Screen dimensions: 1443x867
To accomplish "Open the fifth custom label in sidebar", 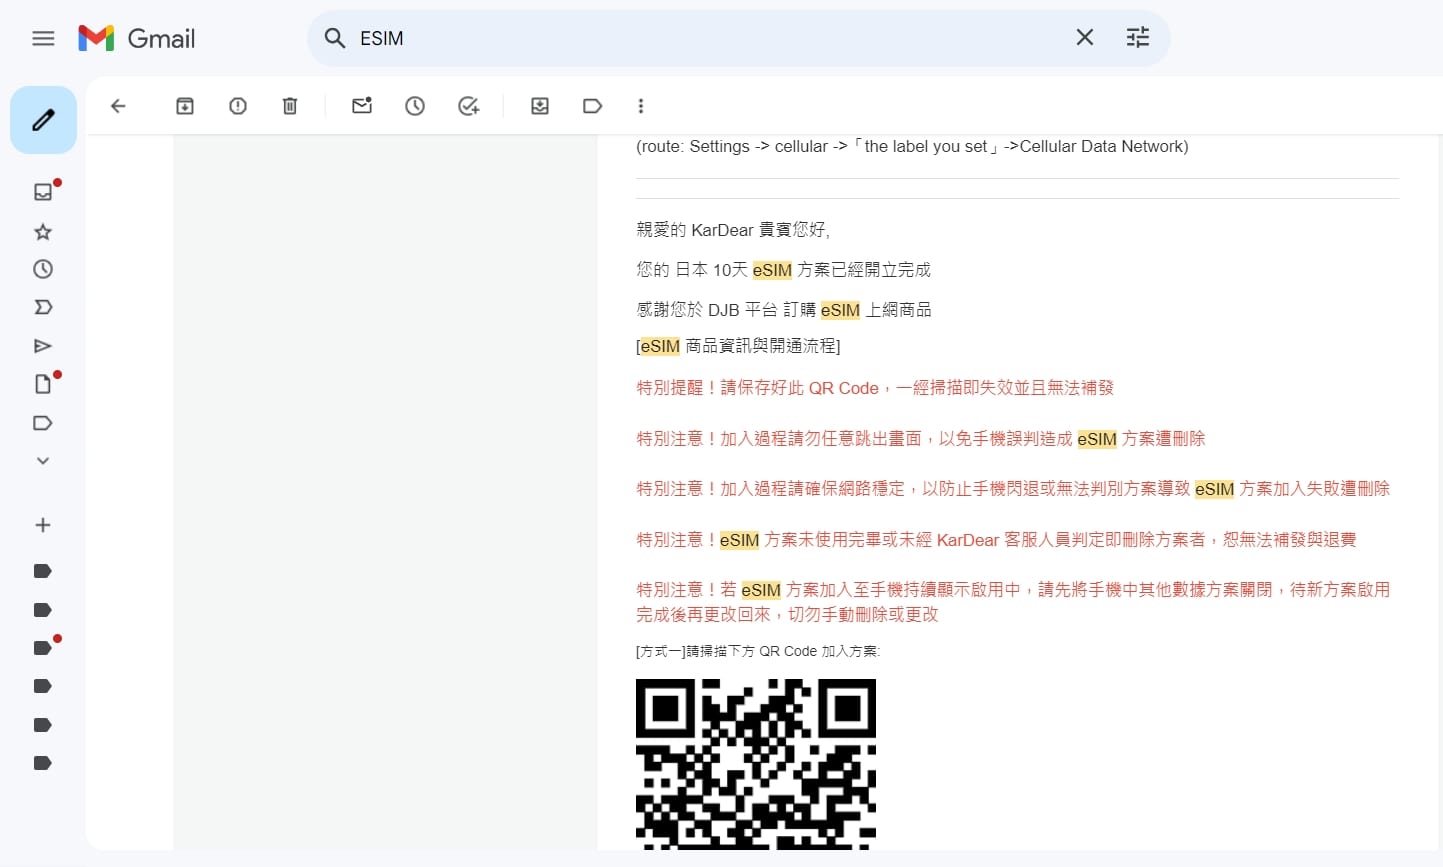I will coord(43,725).
